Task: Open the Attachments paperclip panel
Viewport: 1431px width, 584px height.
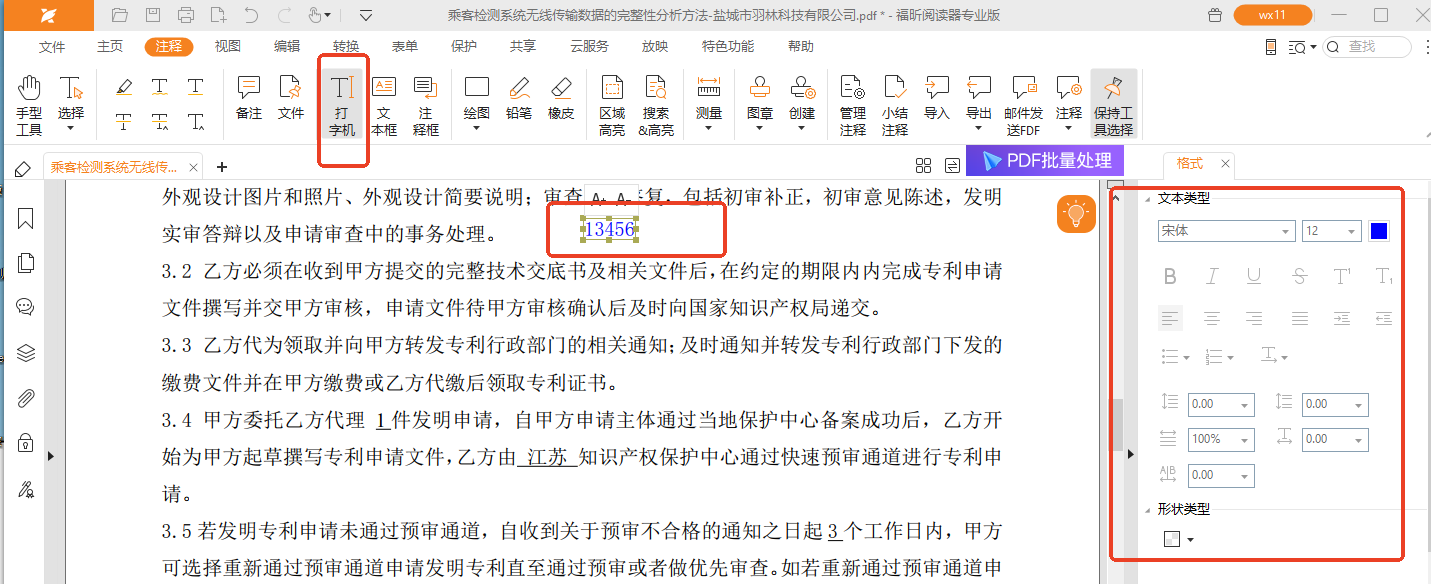Action: coord(26,398)
